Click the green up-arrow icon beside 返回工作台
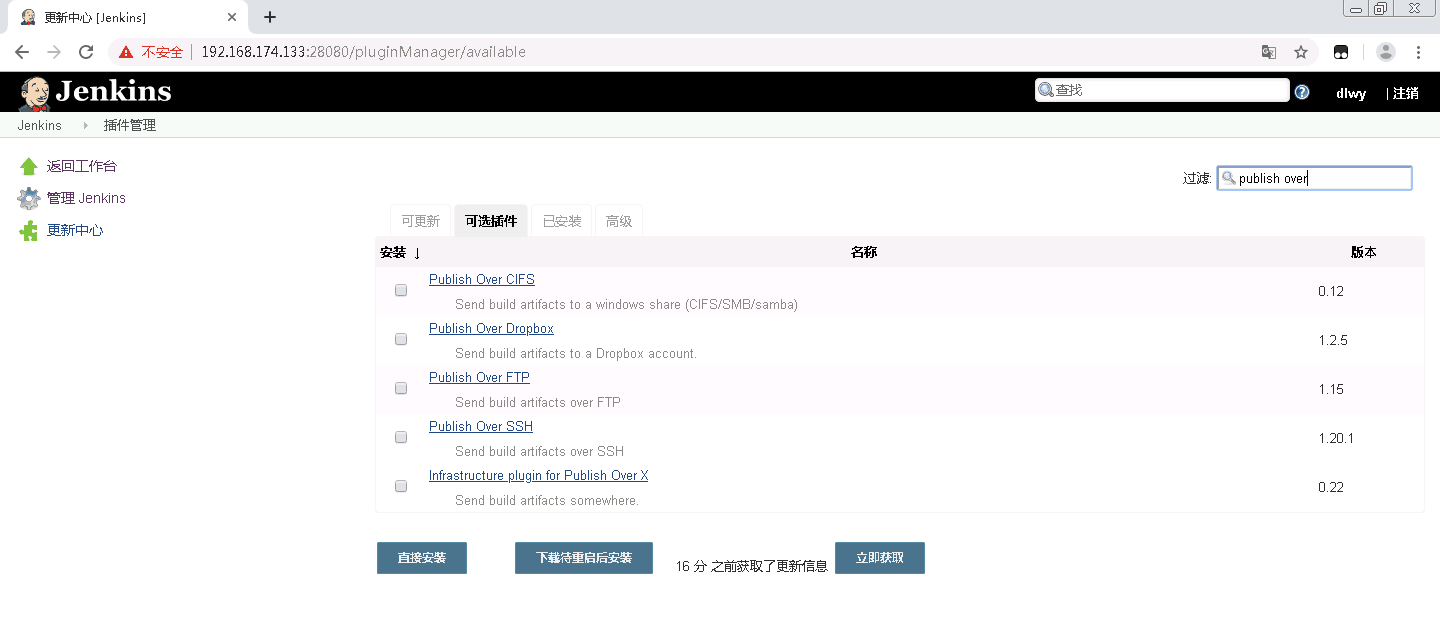The width and height of the screenshot is (1440, 639). pyautogui.click(x=29, y=167)
